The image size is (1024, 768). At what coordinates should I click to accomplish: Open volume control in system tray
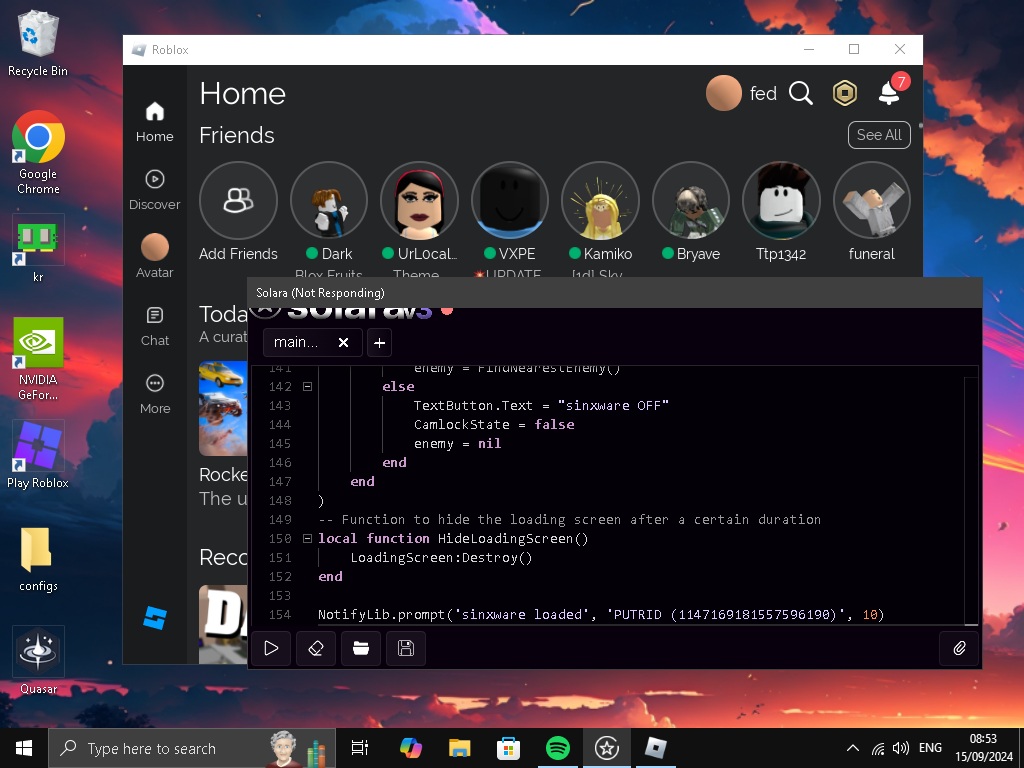[x=901, y=748]
